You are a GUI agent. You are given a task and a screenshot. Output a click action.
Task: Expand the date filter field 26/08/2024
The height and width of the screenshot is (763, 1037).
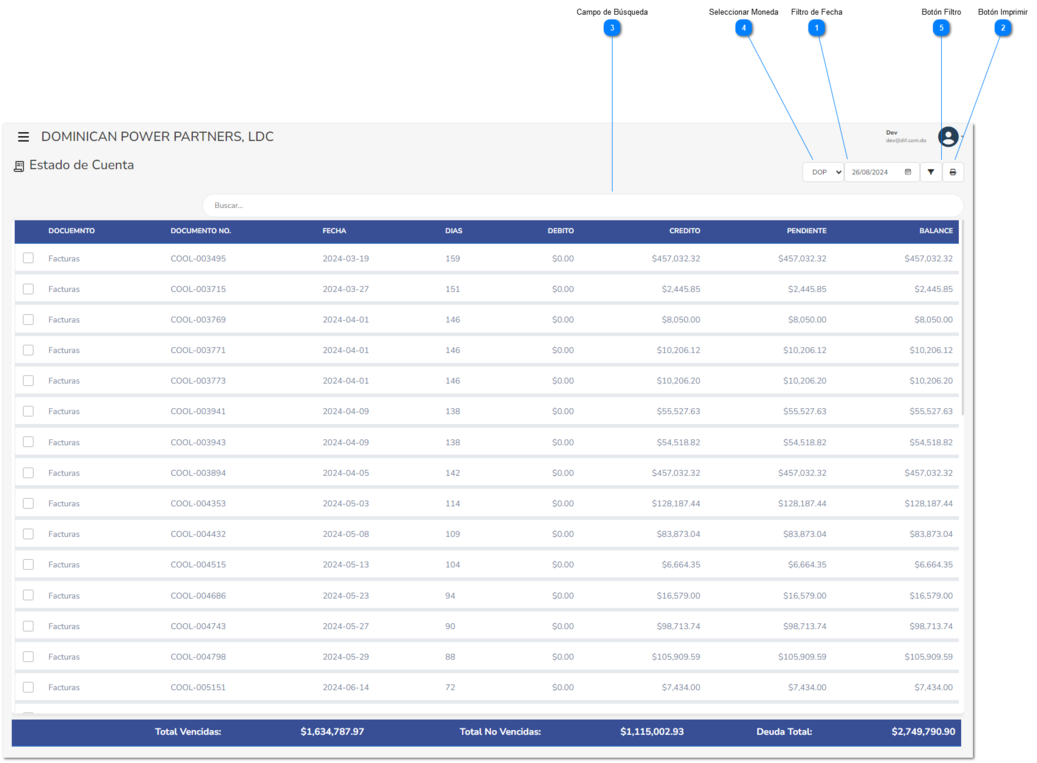[882, 172]
